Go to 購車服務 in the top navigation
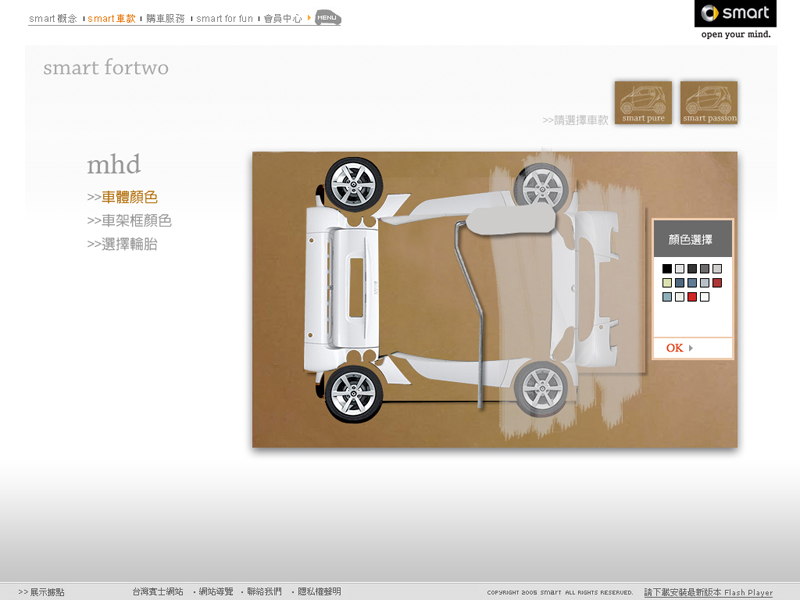 tap(165, 19)
